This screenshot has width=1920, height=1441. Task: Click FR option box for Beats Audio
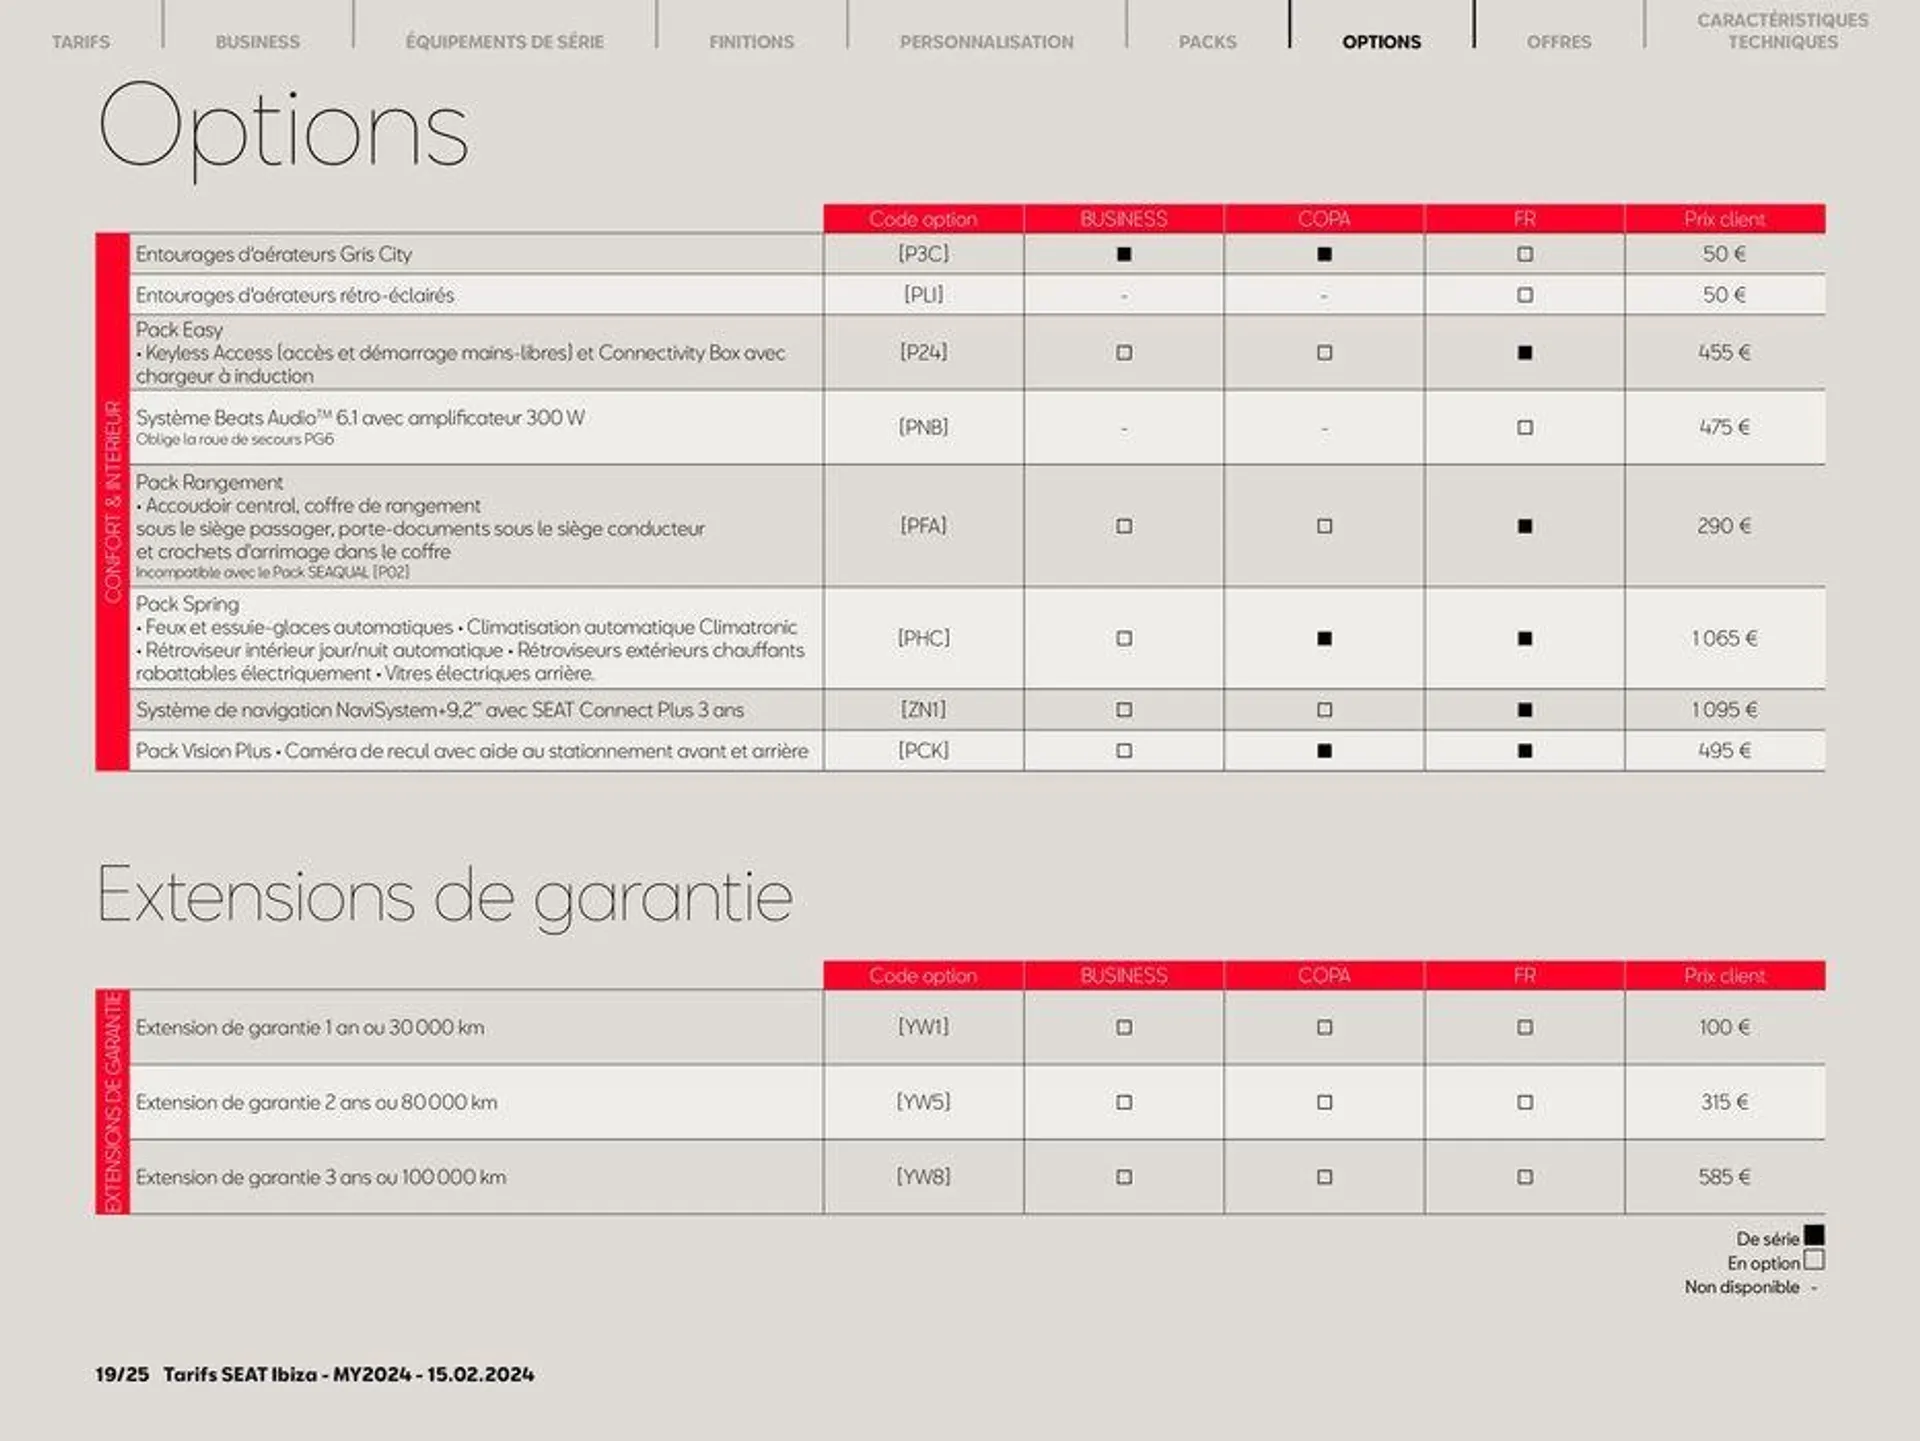(1524, 427)
